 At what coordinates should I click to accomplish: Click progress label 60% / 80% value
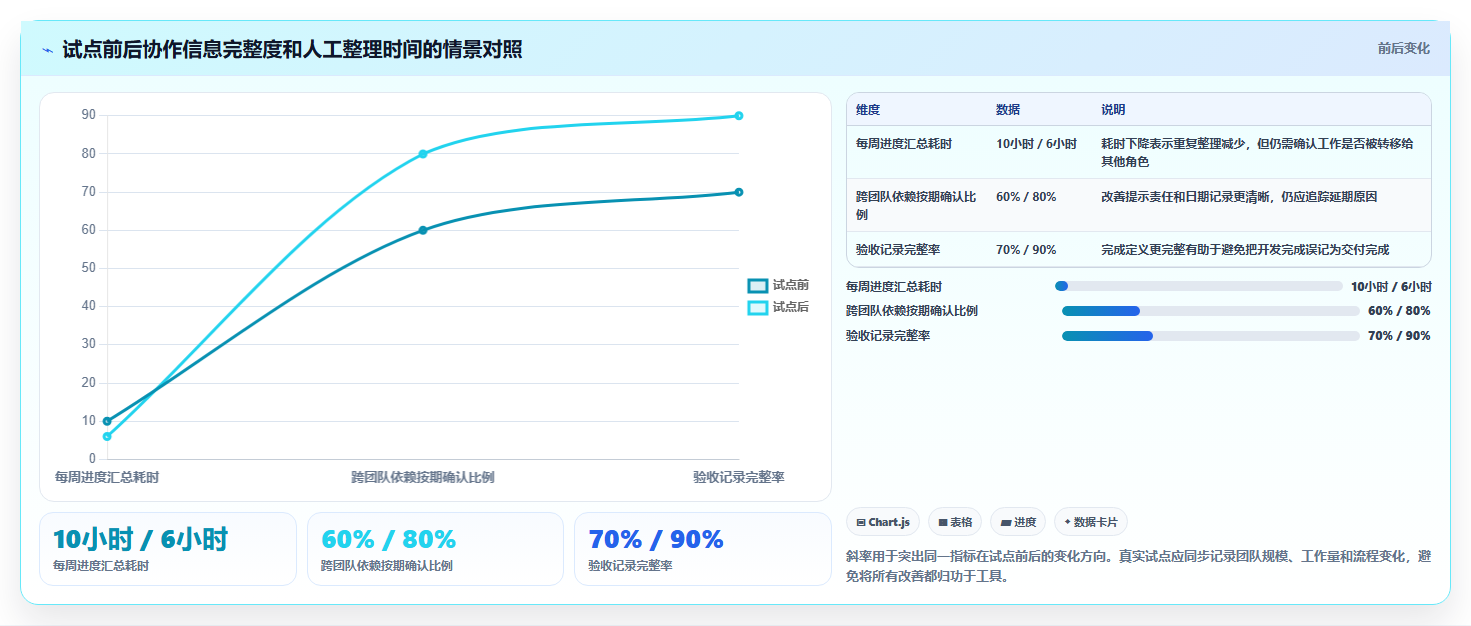tap(1399, 311)
